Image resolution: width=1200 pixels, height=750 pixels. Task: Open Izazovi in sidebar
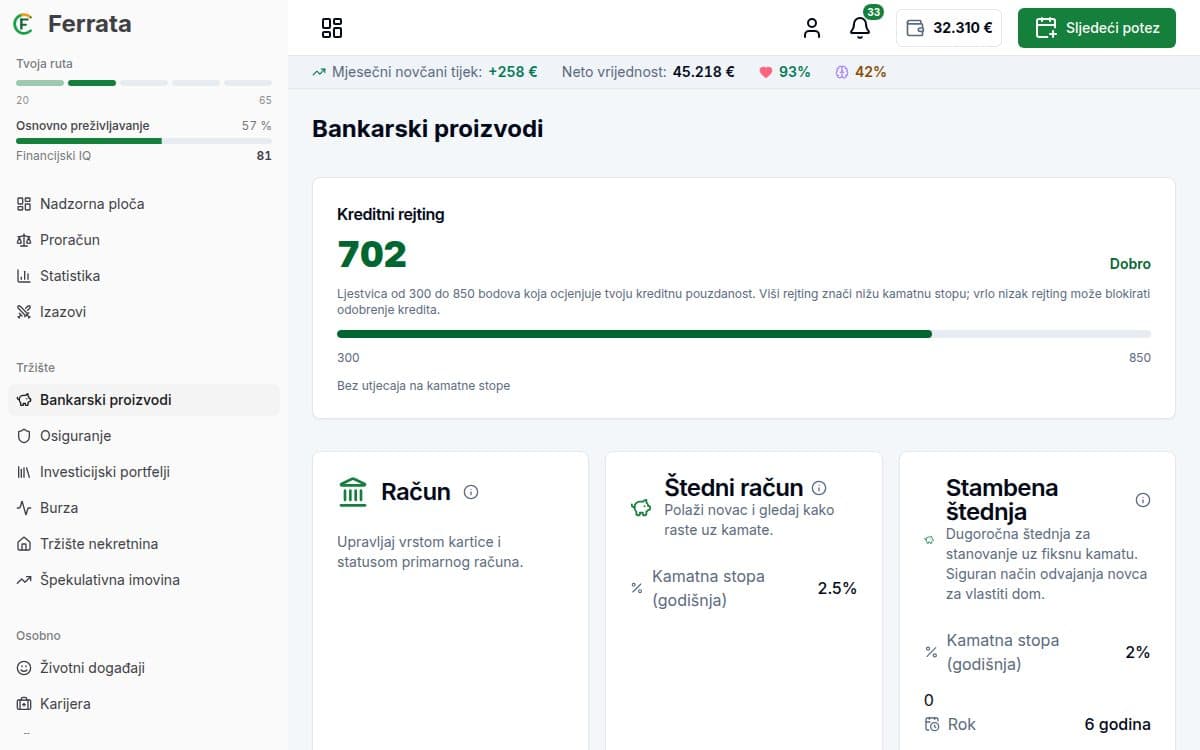144,312
